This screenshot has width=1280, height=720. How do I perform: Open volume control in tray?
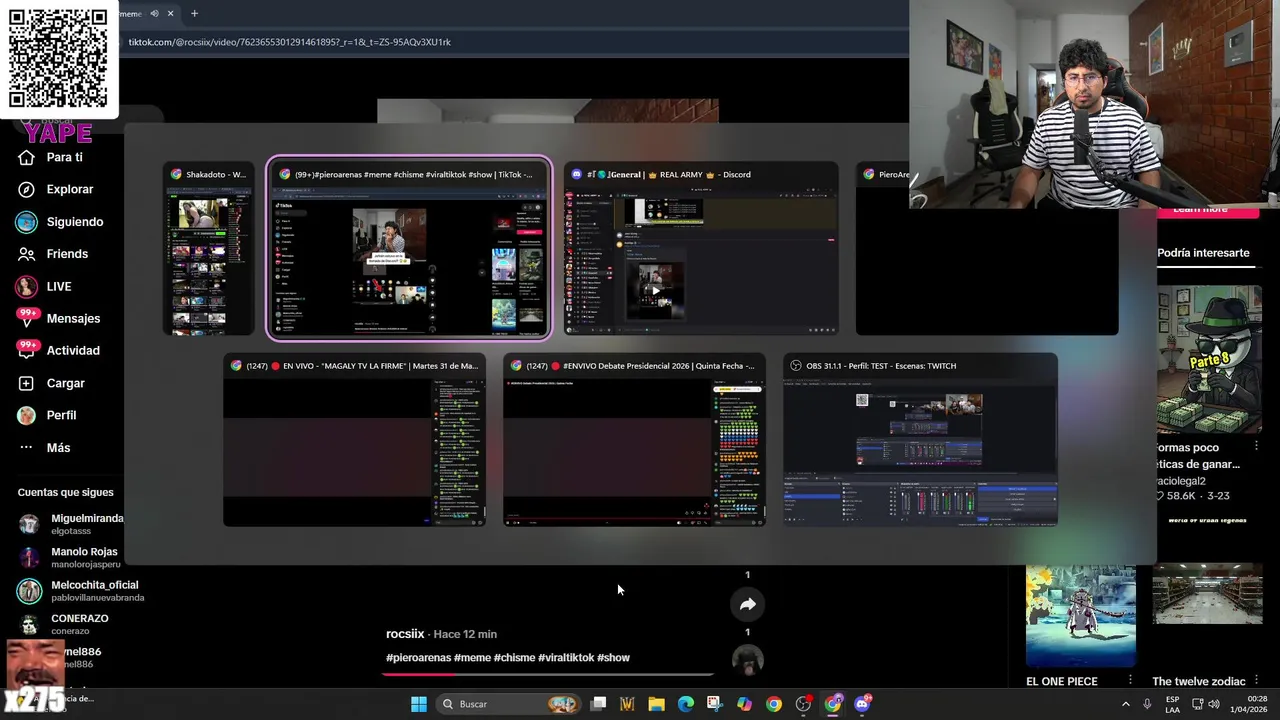click(1214, 704)
